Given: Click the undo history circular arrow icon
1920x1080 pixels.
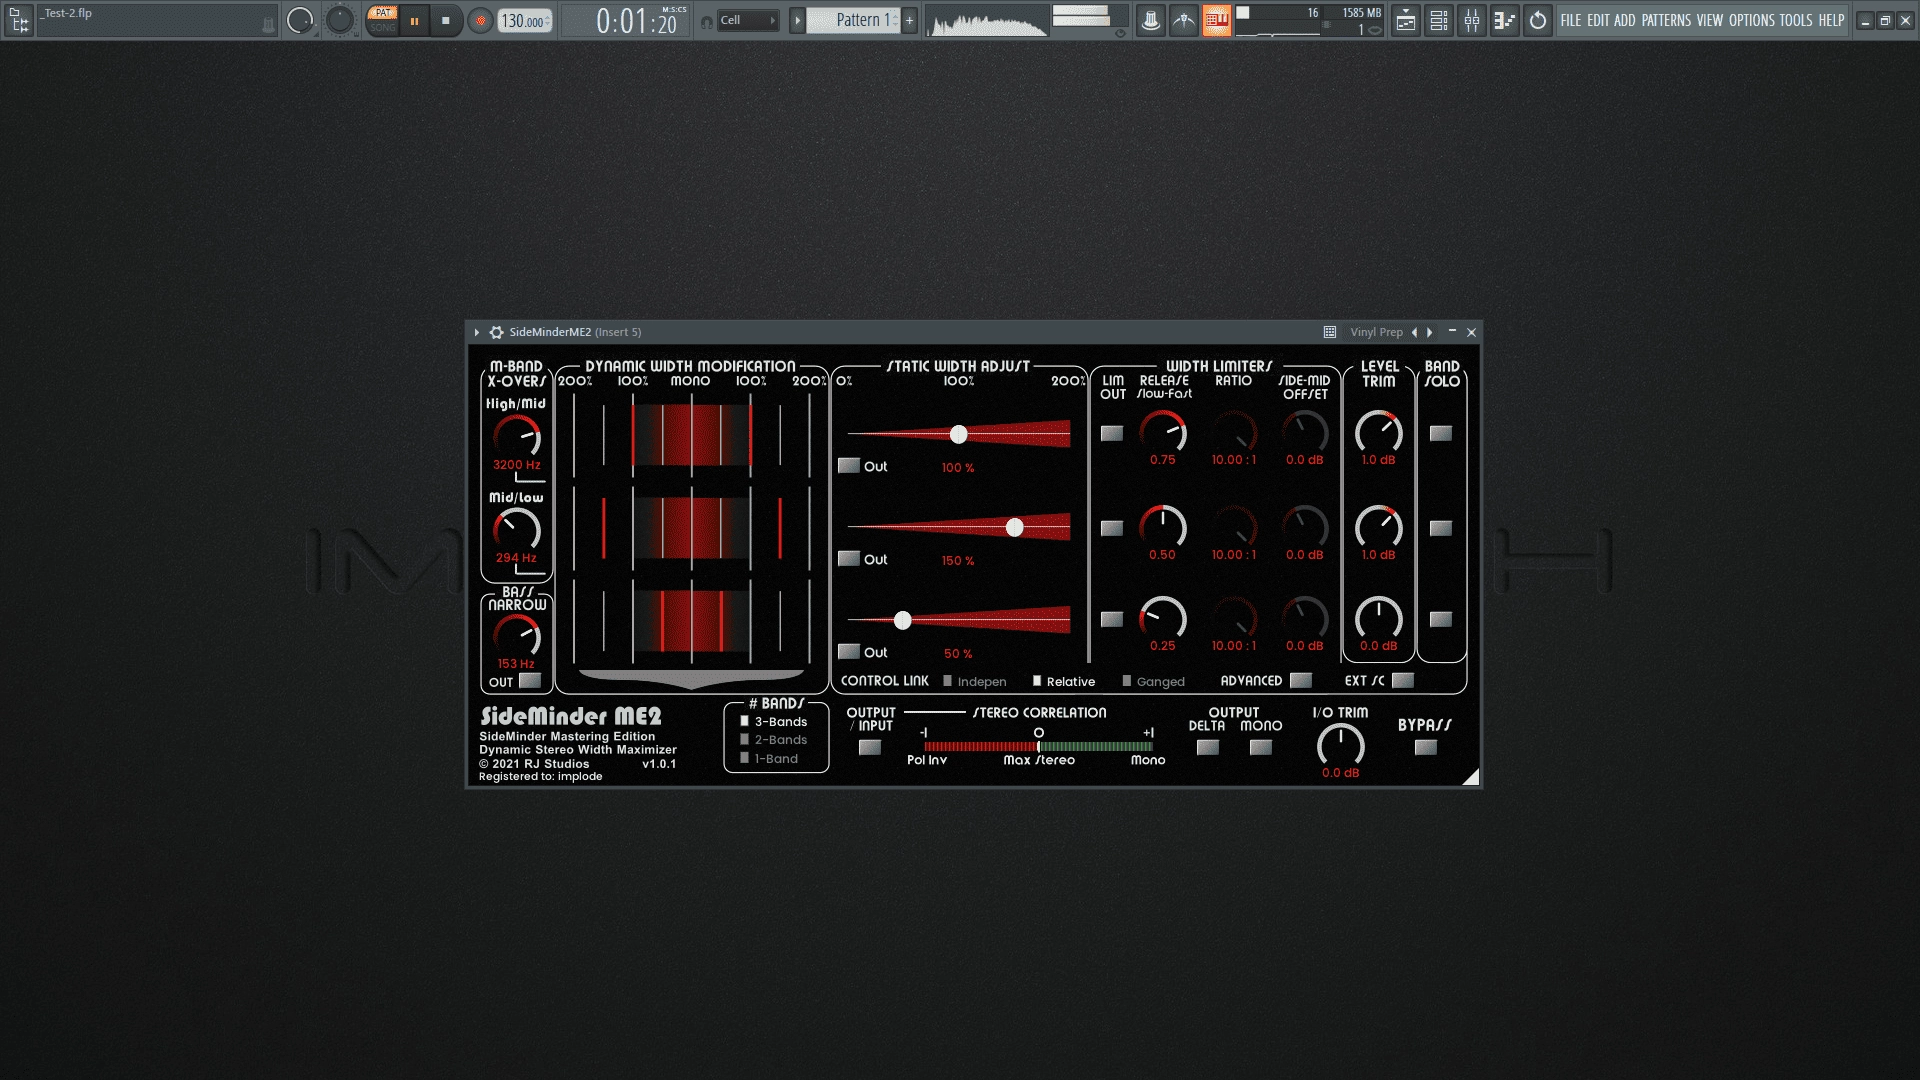Looking at the screenshot, I should coord(1538,20).
